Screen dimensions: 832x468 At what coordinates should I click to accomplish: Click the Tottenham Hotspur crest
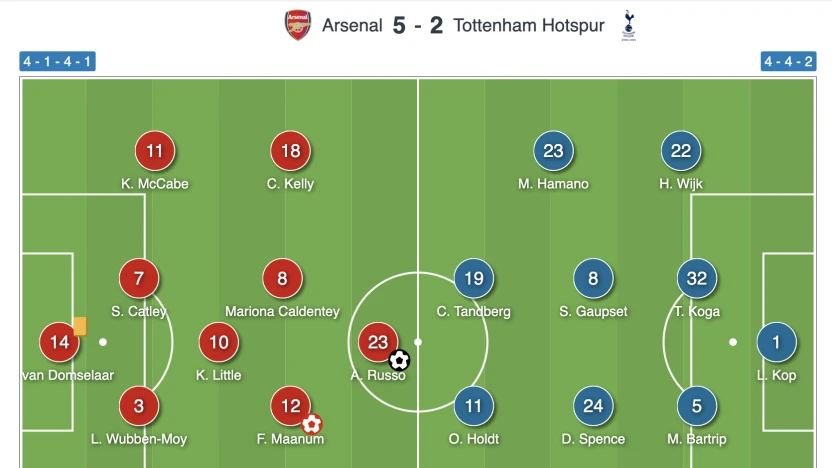click(628, 25)
